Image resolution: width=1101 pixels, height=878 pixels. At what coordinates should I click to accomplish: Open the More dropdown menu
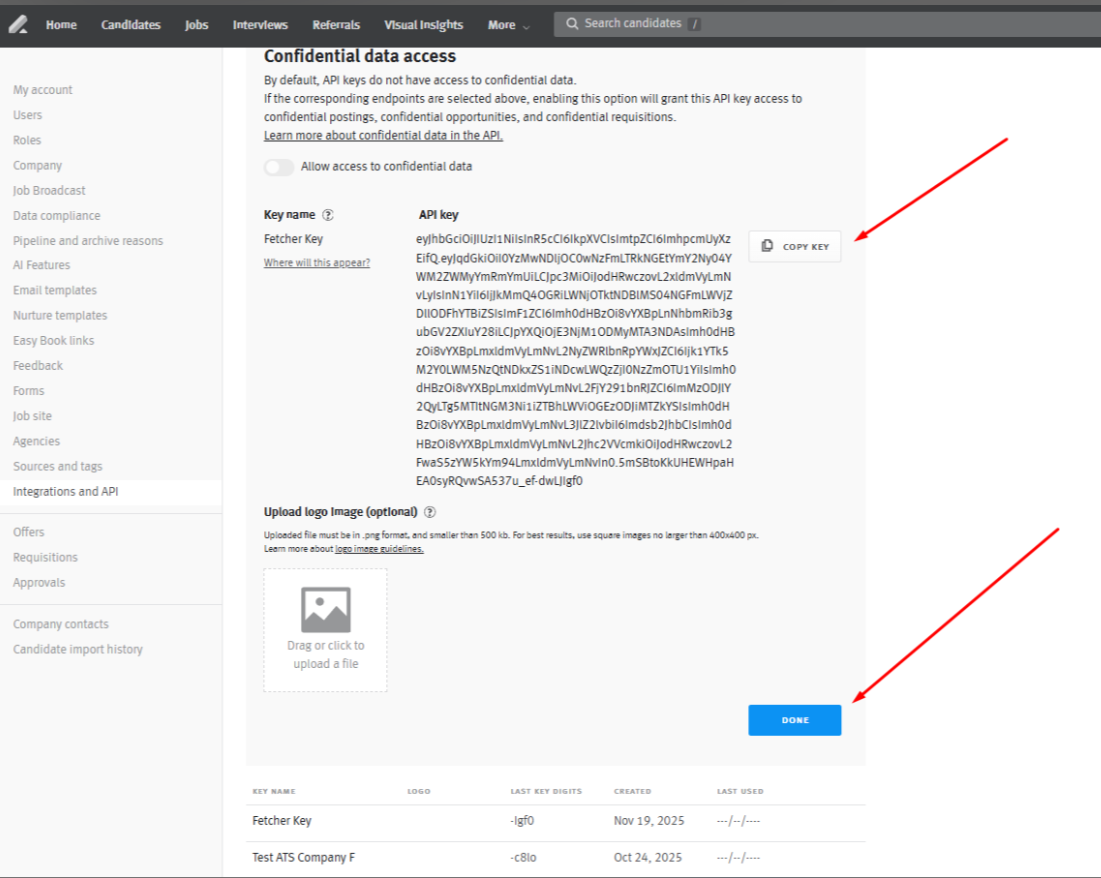coord(506,24)
